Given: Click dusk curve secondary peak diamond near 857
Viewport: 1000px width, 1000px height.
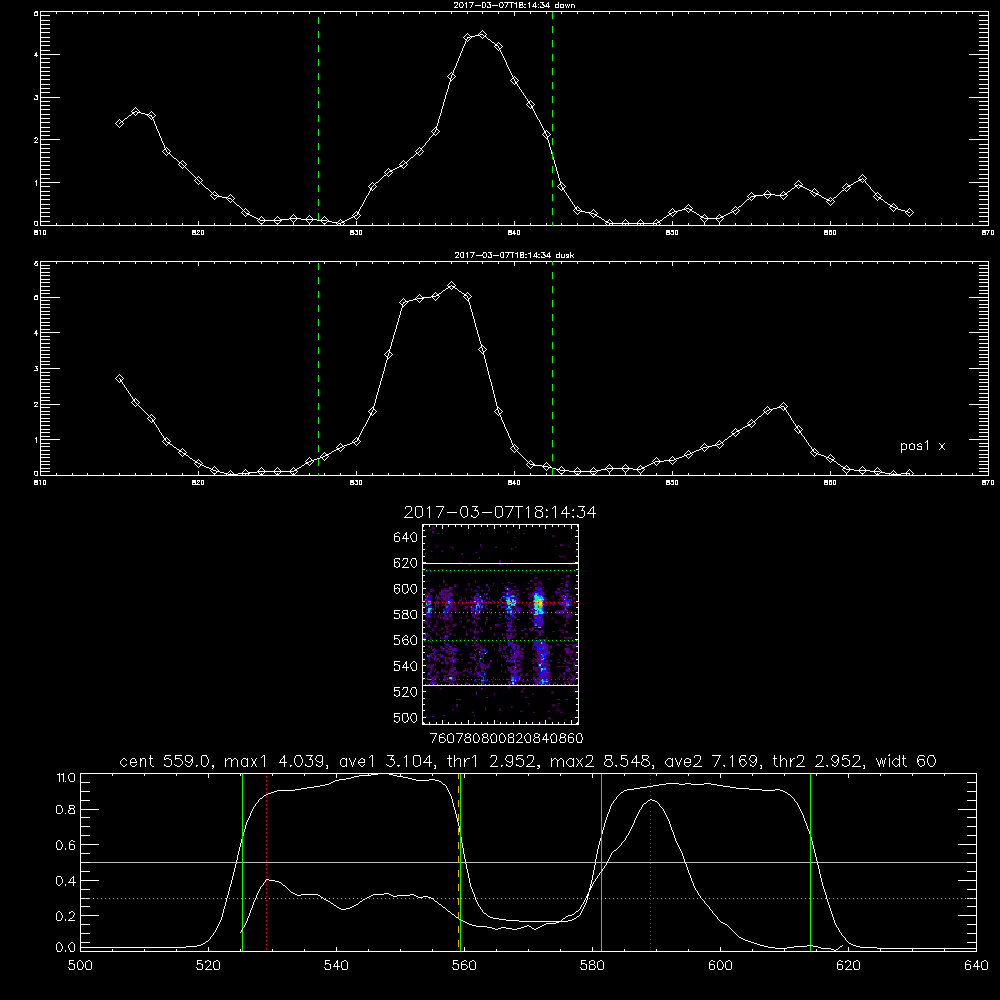Looking at the screenshot, I should 784,406.
